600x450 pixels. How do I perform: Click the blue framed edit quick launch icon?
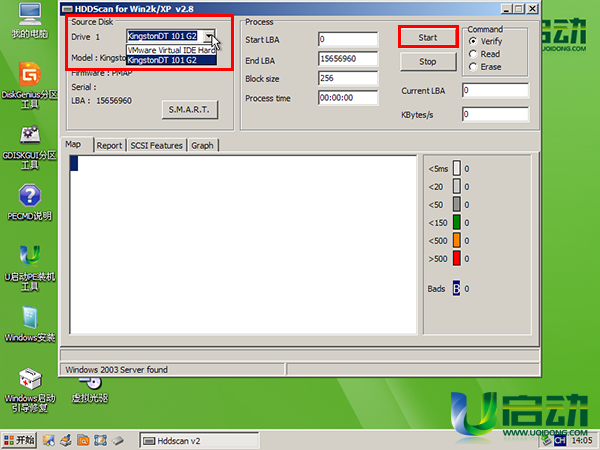tap(100, 440)
